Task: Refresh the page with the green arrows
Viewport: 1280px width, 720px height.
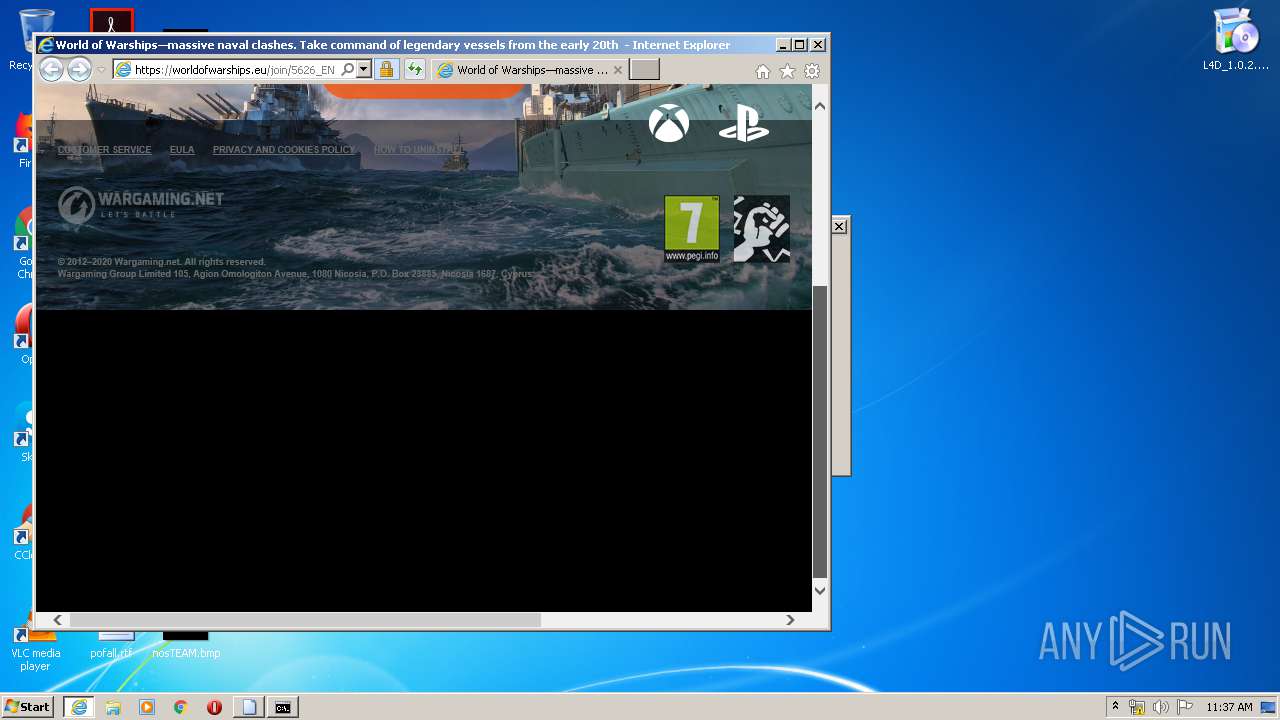Action: click(414, 70)
